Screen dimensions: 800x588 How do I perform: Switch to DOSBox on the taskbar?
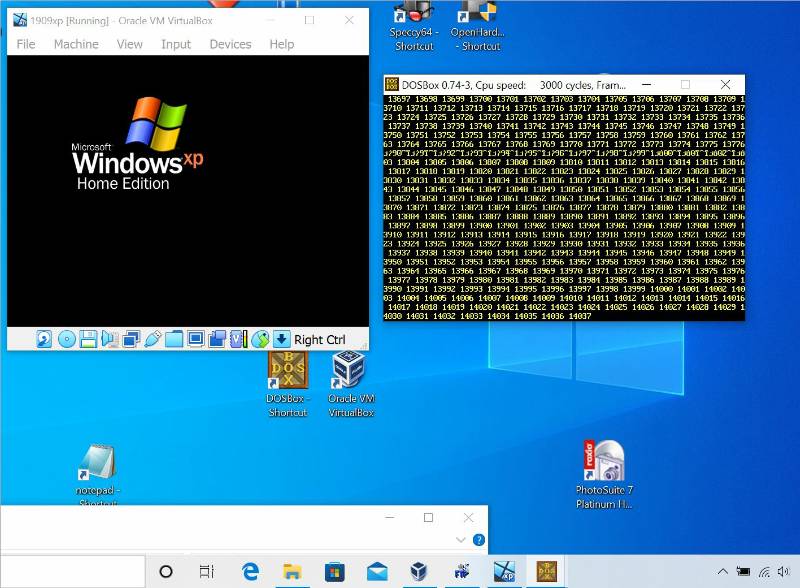click(x=546, y=572)
